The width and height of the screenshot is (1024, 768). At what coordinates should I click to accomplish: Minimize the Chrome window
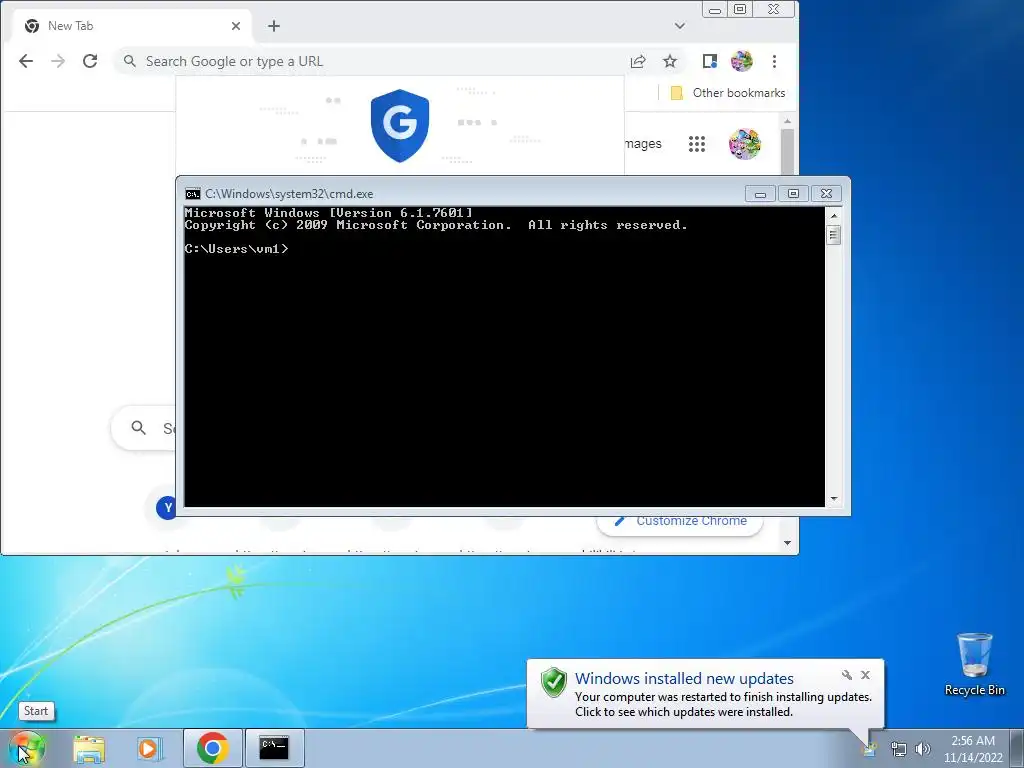[715, 10]
